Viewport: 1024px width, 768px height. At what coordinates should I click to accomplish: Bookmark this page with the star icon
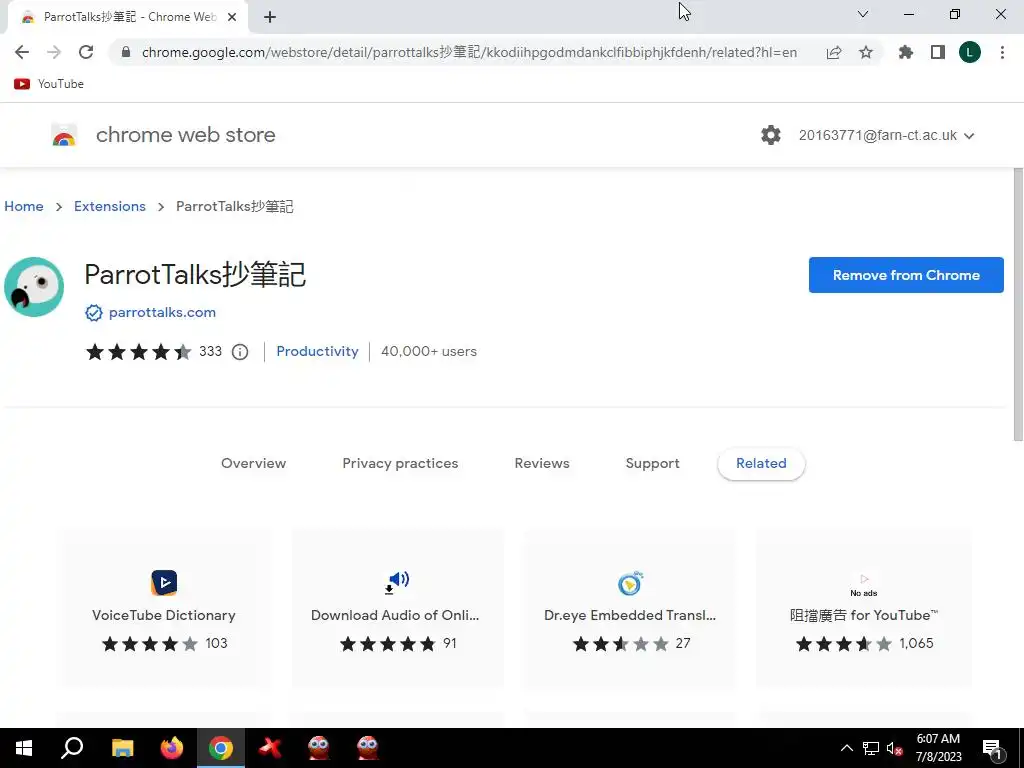click(865, 52)
